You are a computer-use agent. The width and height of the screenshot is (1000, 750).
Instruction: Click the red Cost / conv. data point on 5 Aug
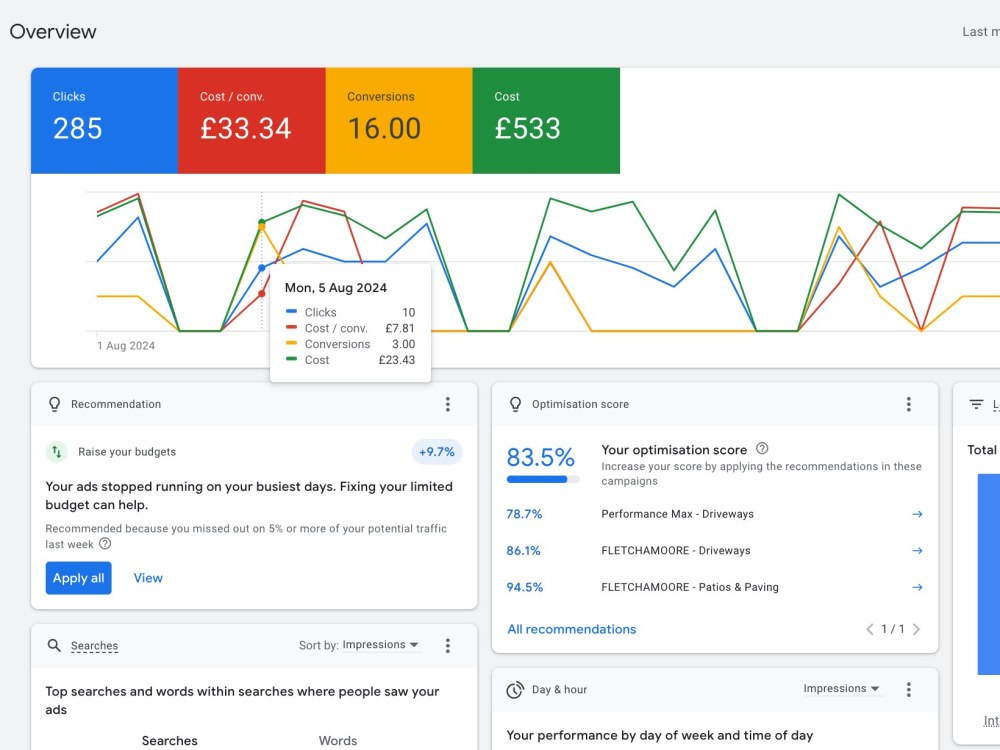pos(261,293)
